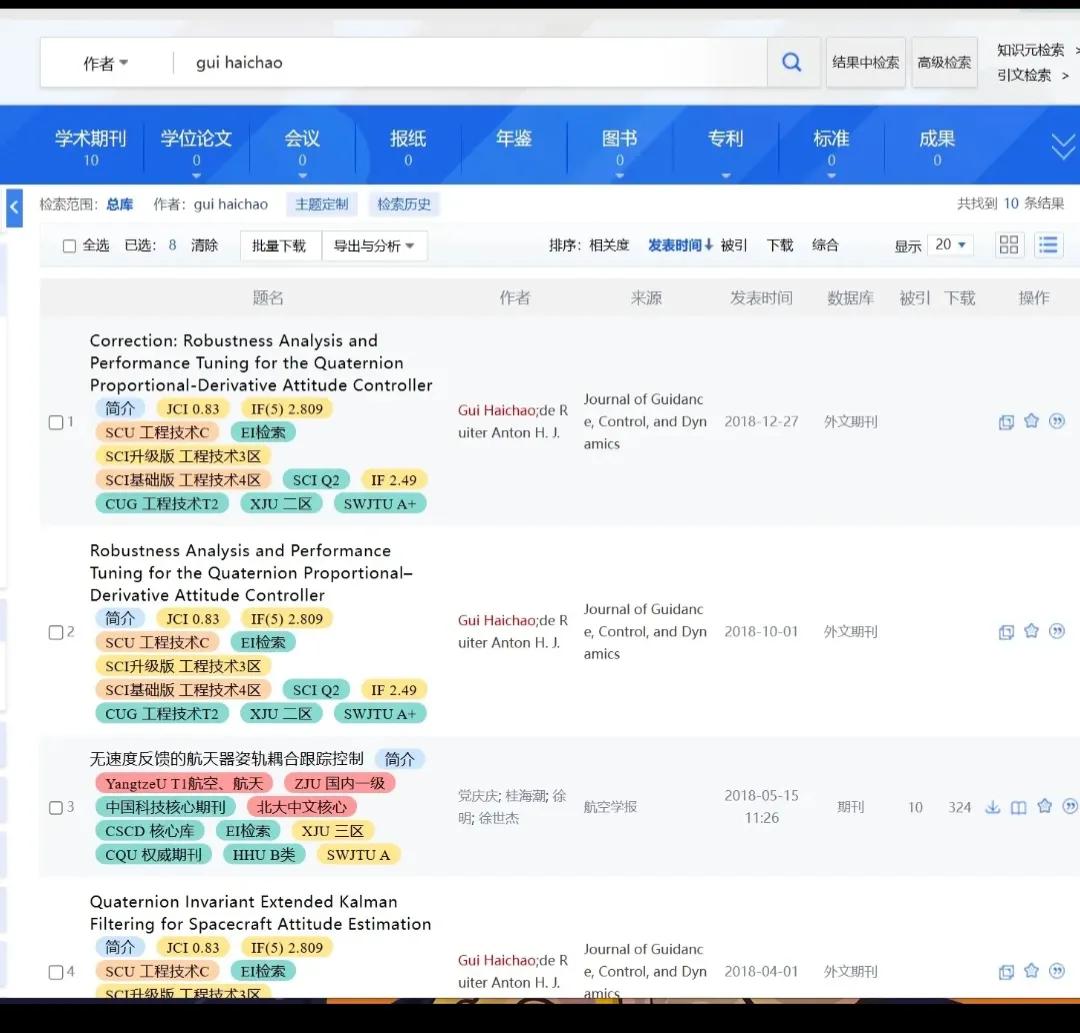Select checkbox for result 3
This screenshot has height=1033, width=1080.
56,808
